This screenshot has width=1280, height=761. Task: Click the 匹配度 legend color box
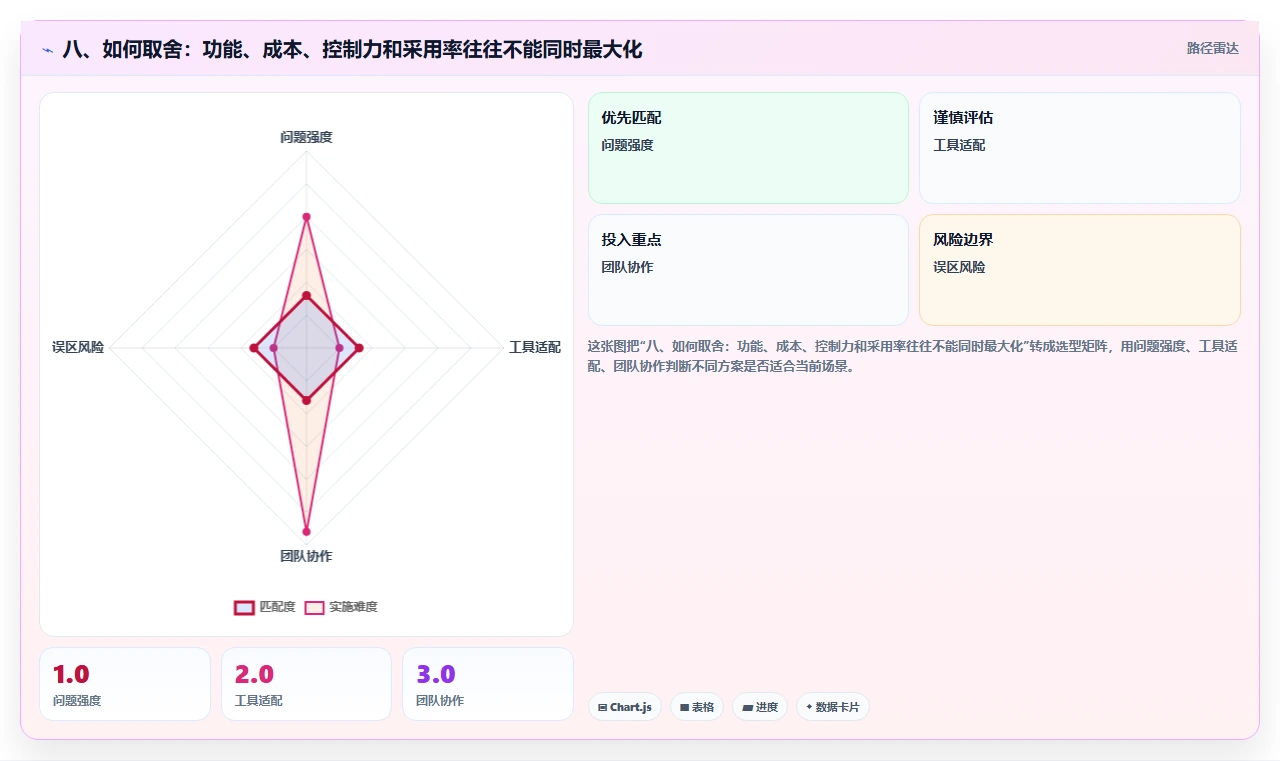(x=244, y=607)
